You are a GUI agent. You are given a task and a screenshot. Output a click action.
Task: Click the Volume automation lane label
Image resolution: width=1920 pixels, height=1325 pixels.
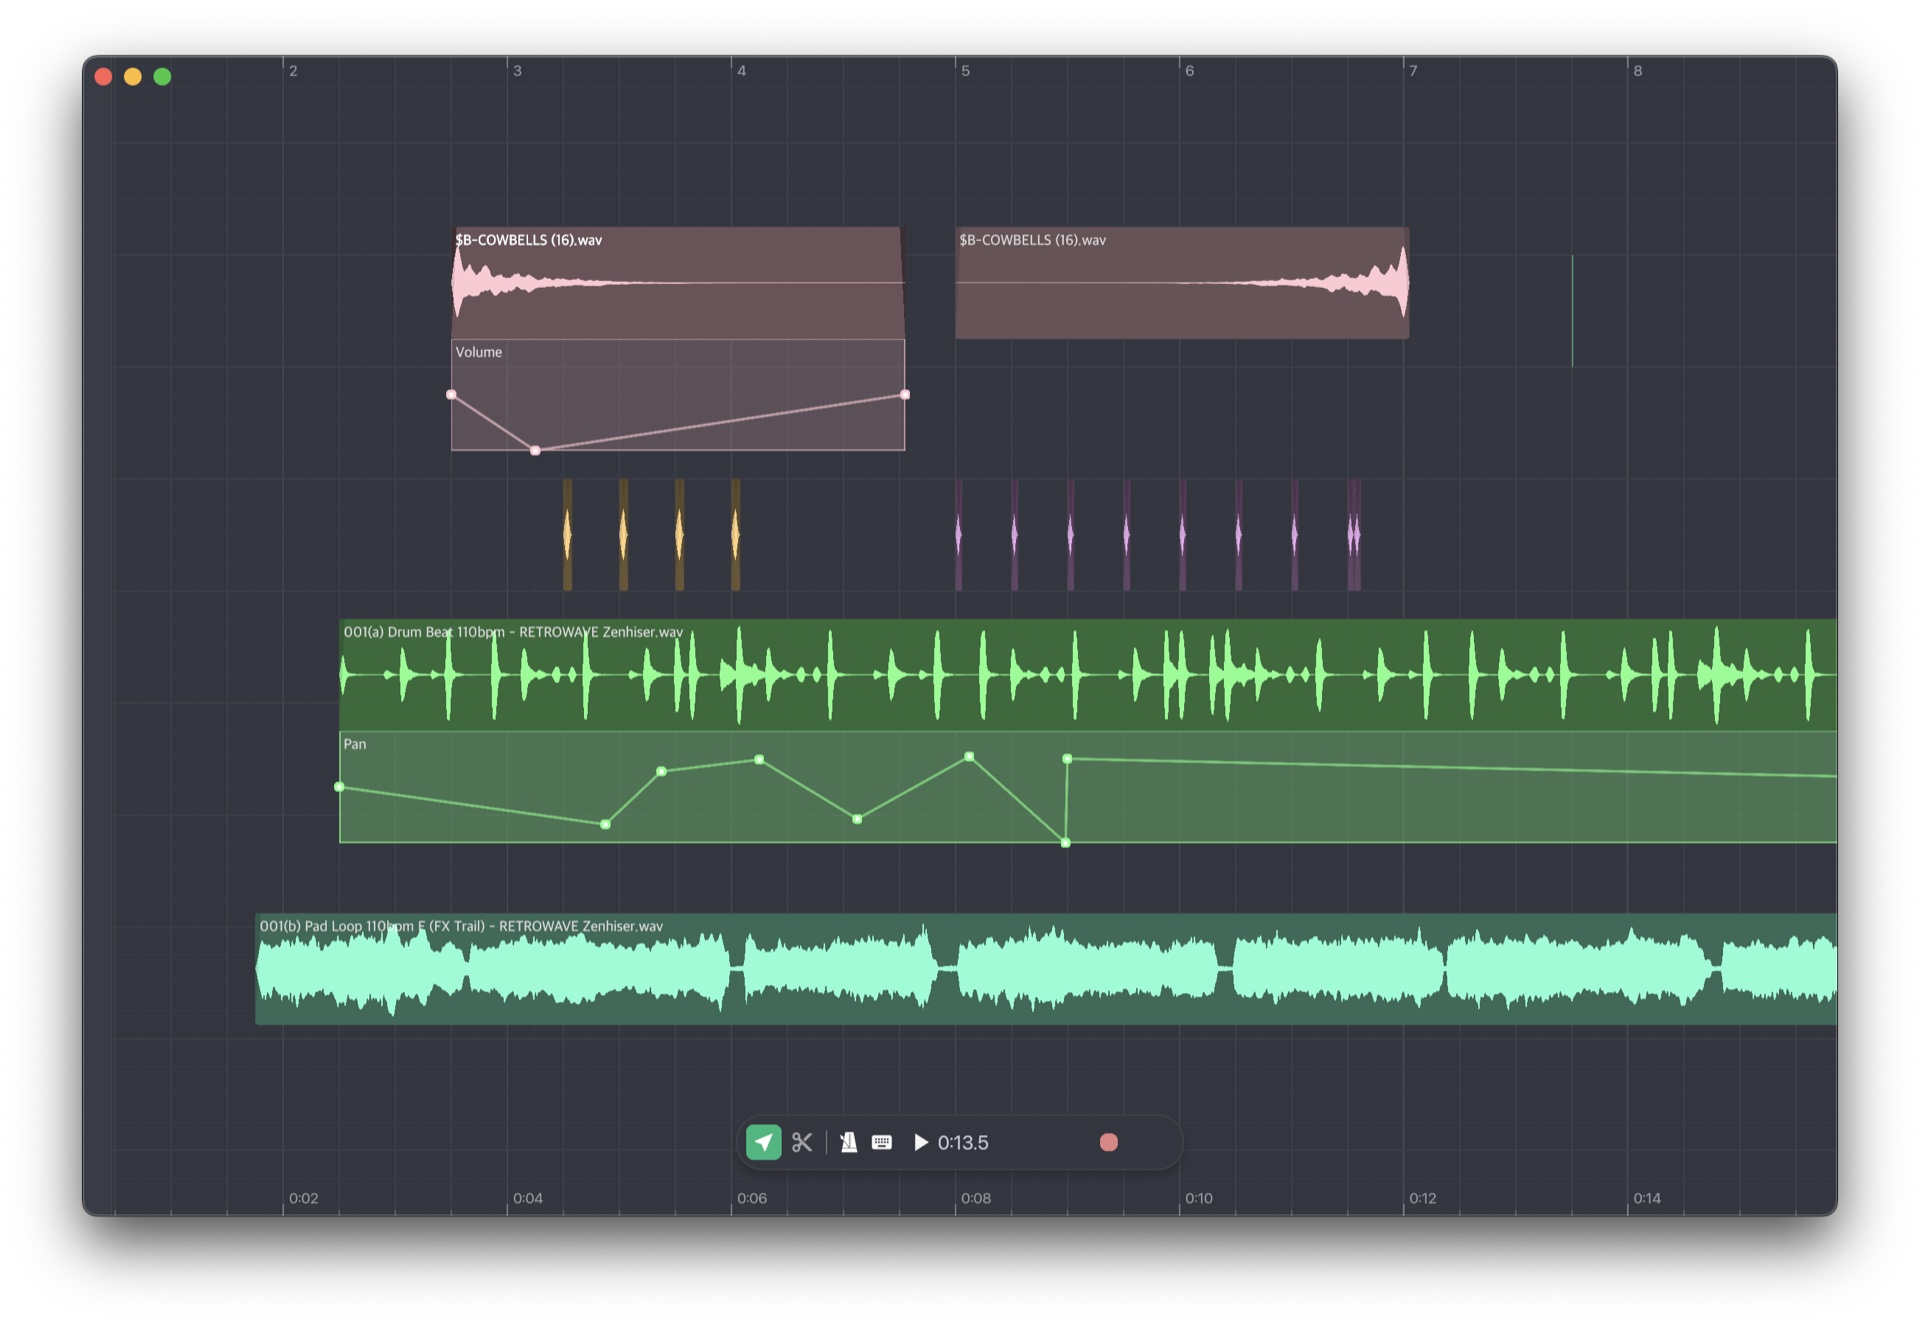point(479,352)
